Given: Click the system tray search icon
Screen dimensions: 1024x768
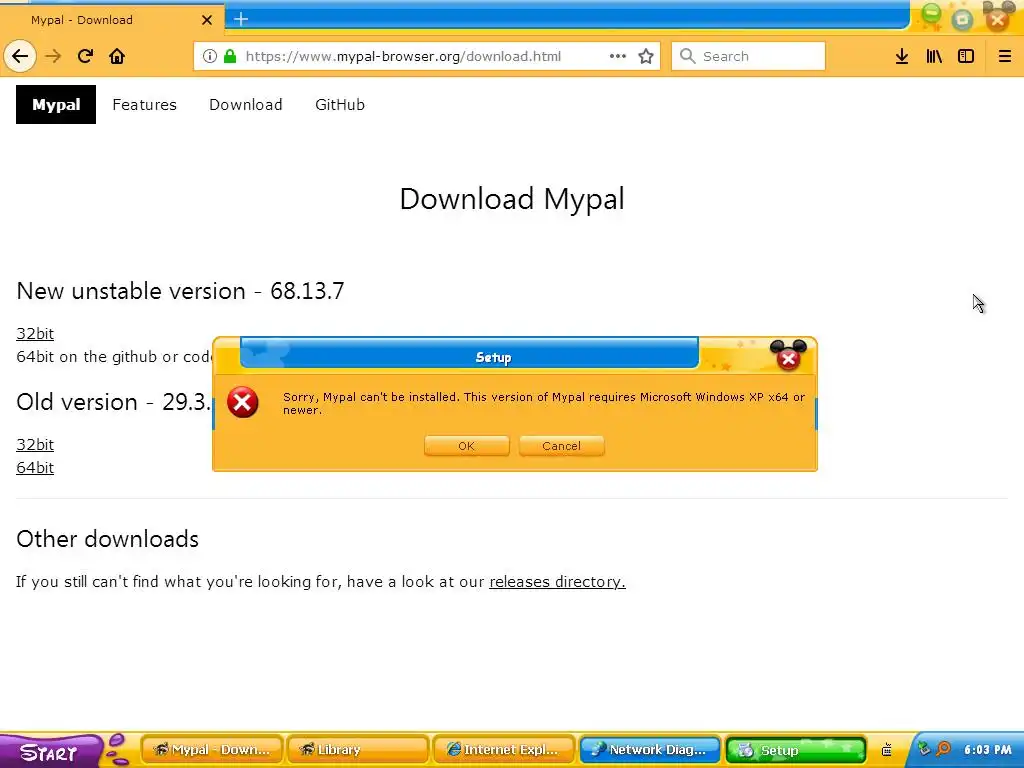Looking at the screenshot, I should coord(943,749).
